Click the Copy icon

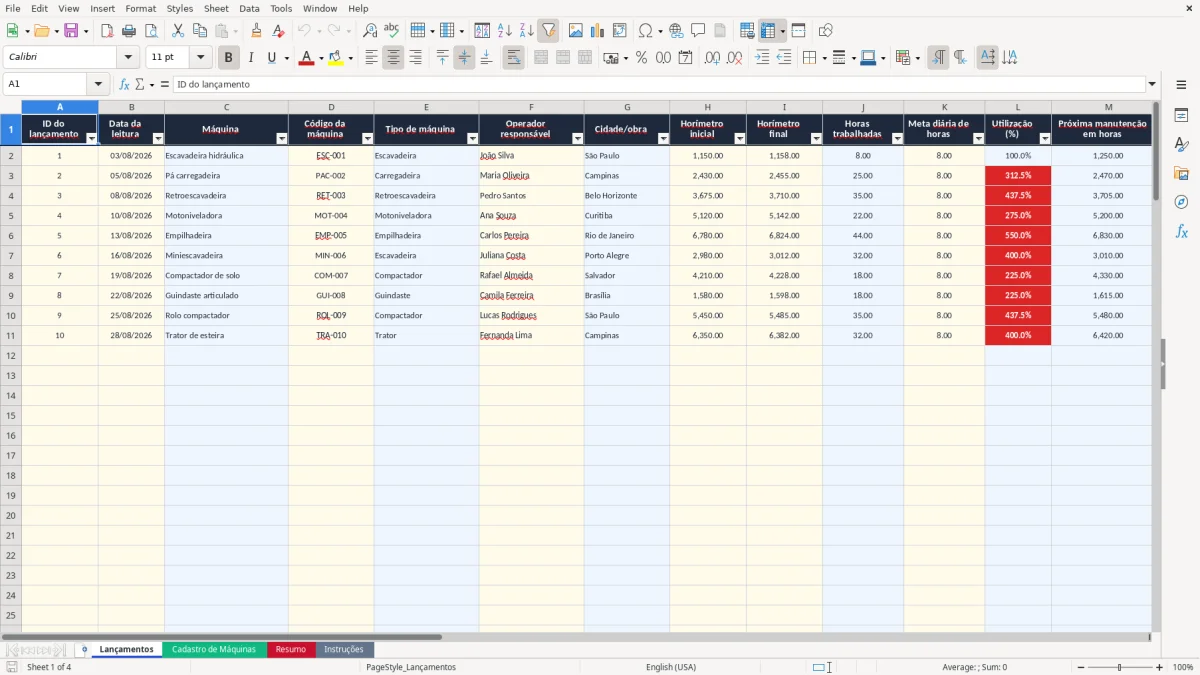tap(200, 31)
